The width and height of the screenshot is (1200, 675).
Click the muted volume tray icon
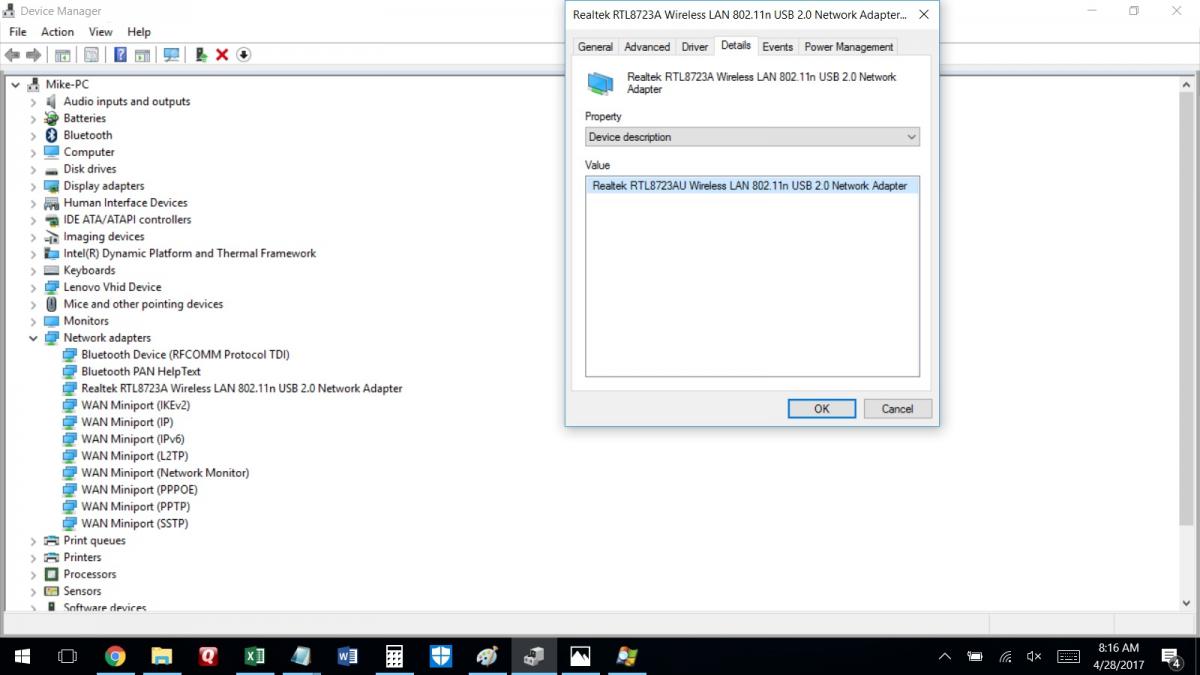click(1034, 656)
